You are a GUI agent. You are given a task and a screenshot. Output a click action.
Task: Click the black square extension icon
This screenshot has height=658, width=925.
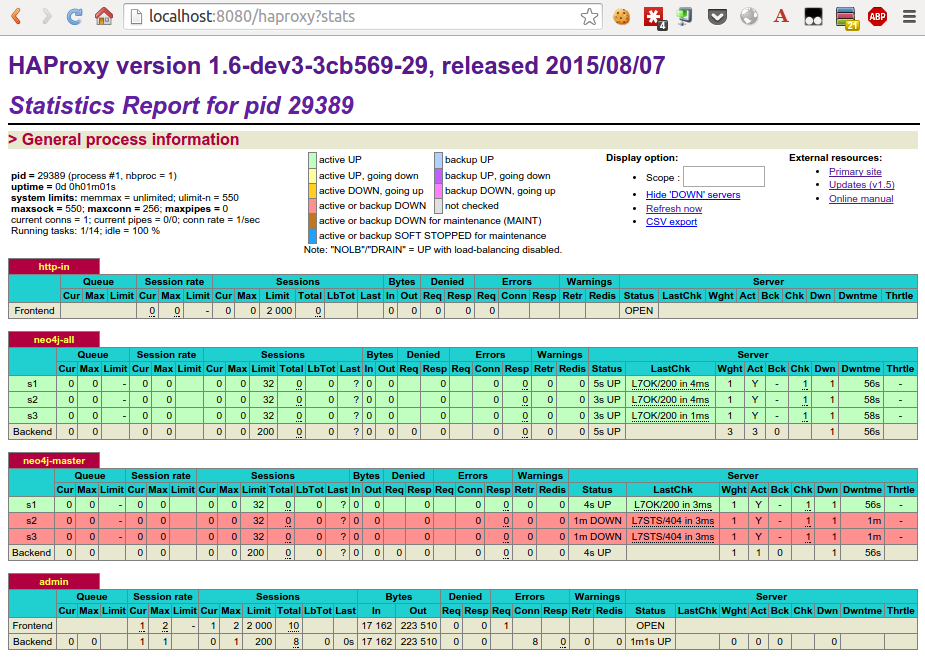(x=813, y=17)
